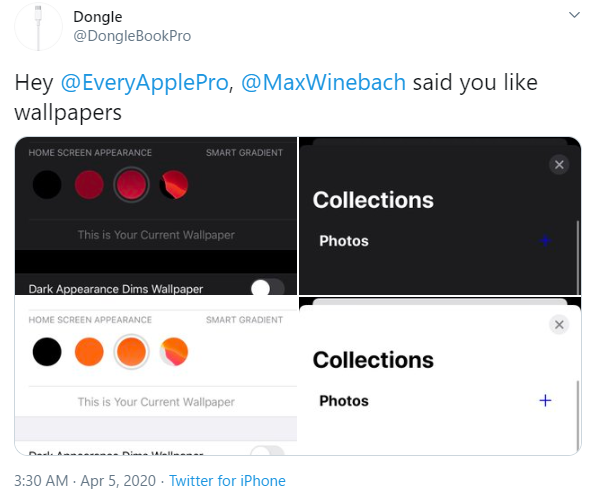The image size is (596, 504).
Task: Close the light Collections sheet
Action: 559,325
